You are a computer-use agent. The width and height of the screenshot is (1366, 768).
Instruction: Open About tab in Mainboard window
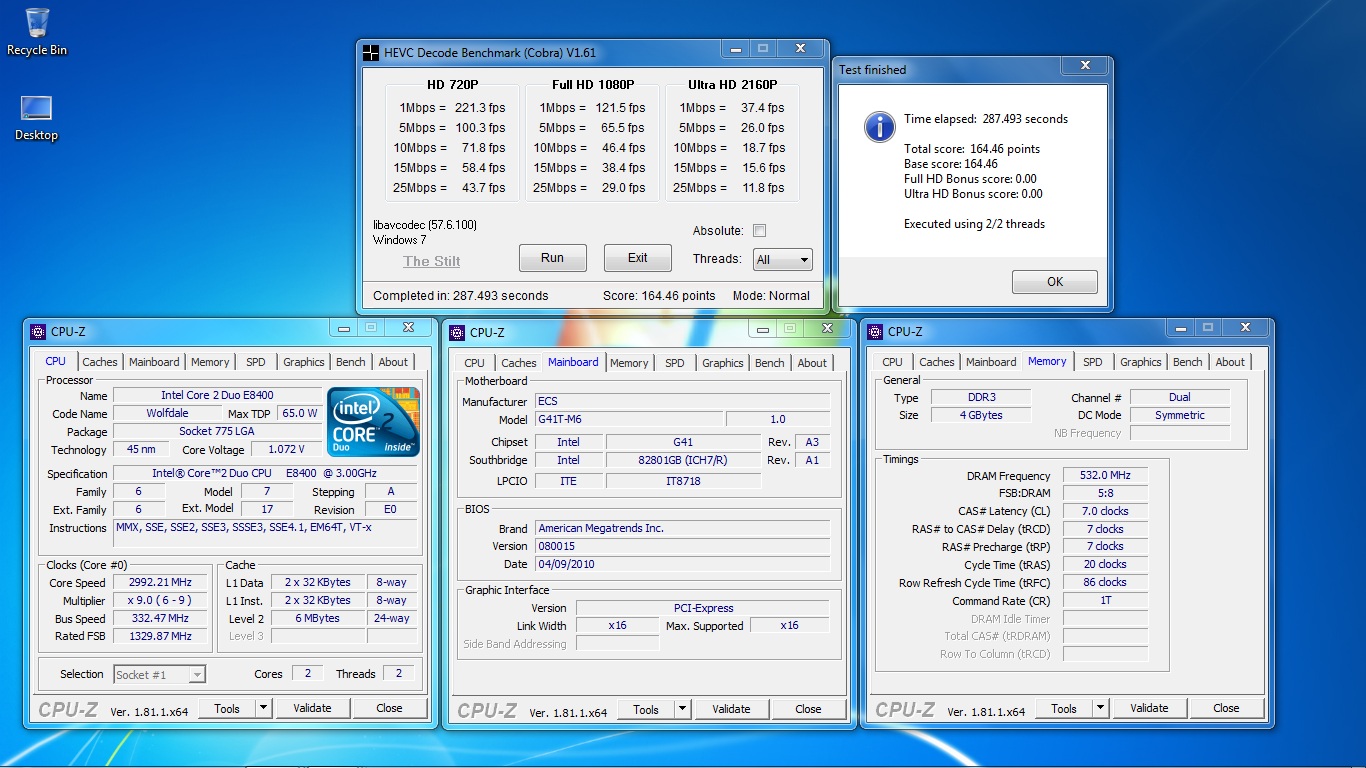pos(812,363)
